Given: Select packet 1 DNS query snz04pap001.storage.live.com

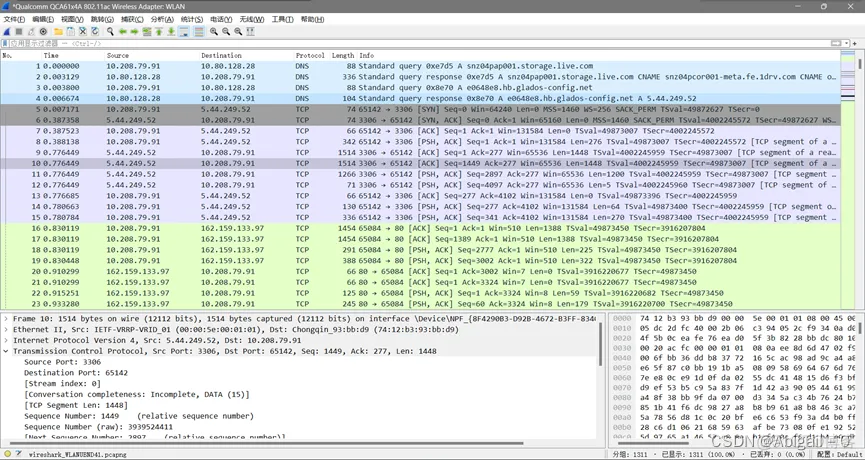Looking at the screenshot, I should tap(420, 66).
